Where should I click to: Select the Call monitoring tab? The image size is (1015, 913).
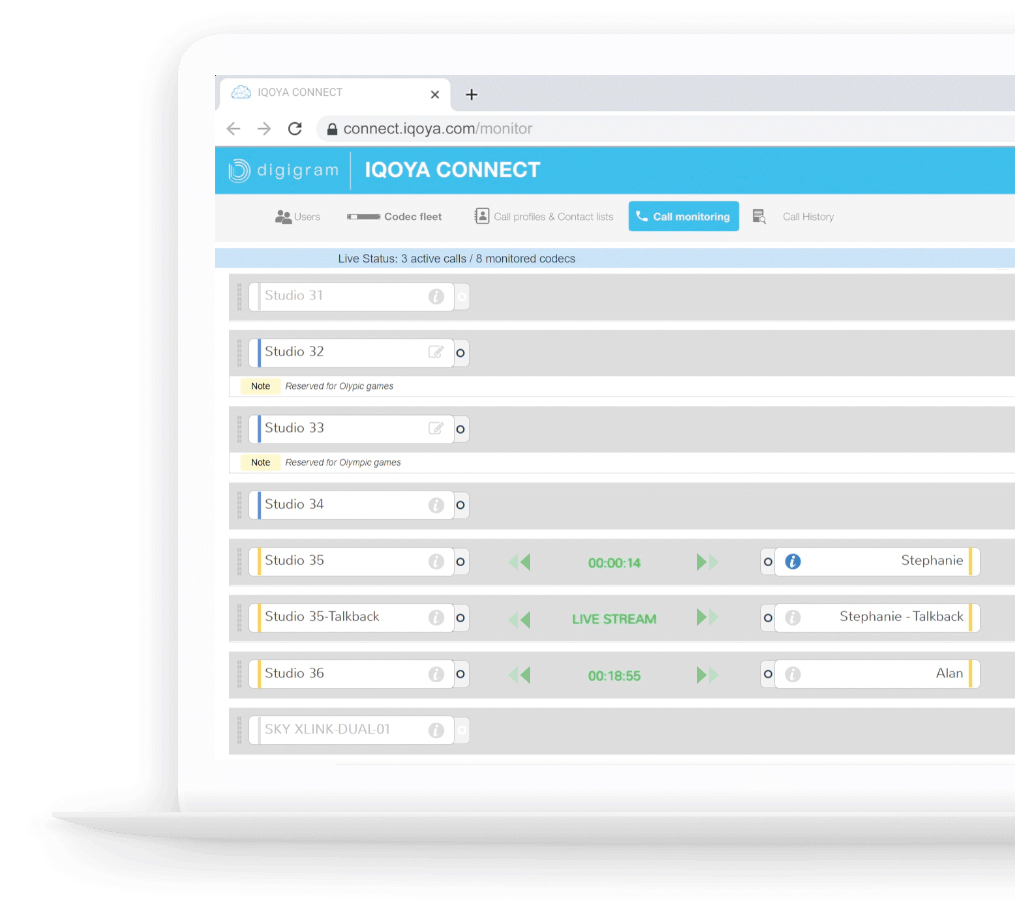point(684,216)
